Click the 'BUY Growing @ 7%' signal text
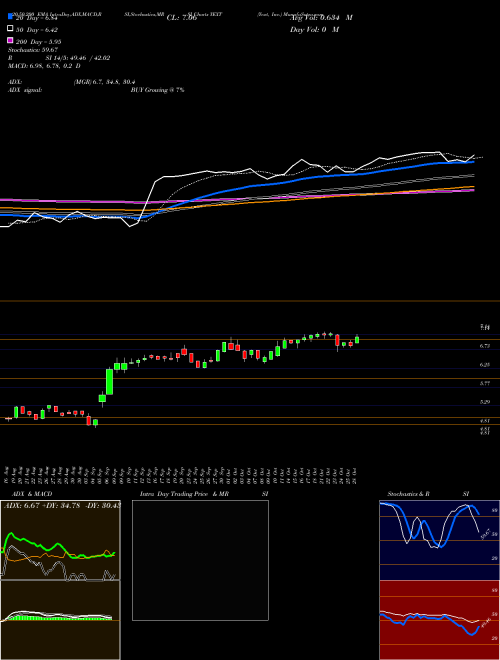This screenshot has width=500, height=660. [157, 90]
